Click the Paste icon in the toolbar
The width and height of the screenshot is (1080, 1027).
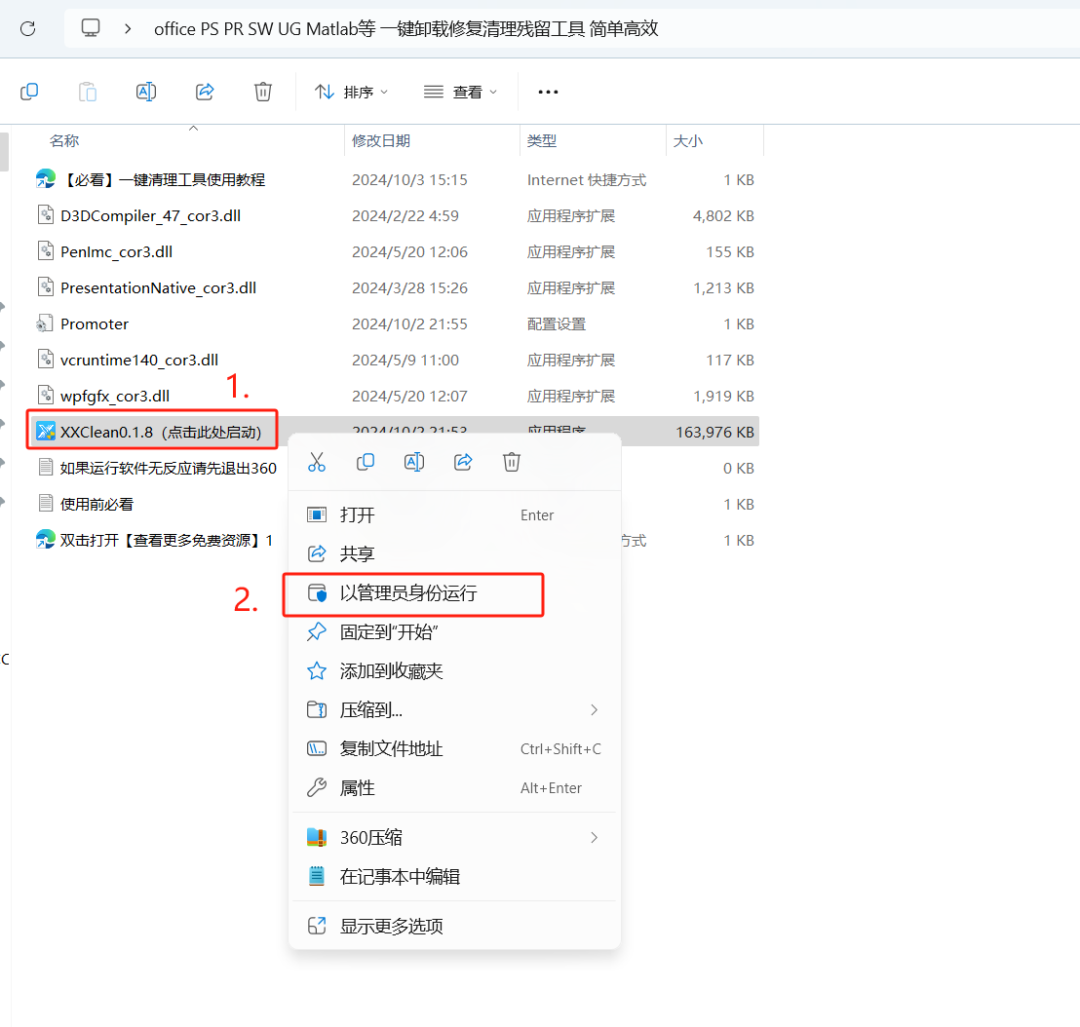(x=87, y=92)
